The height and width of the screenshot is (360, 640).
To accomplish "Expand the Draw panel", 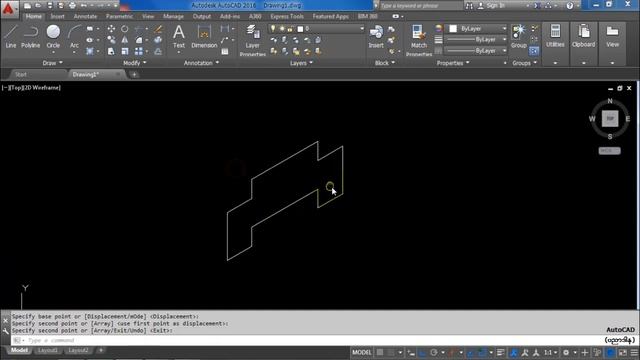I will [x=53, y=63].
